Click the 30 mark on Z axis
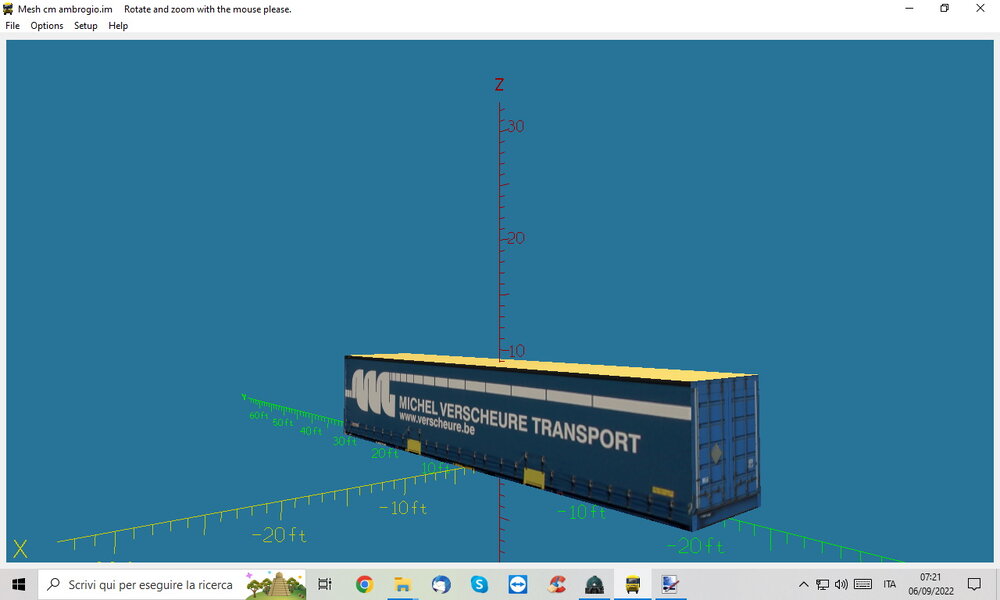1000x600 pixels. [515, 126]
